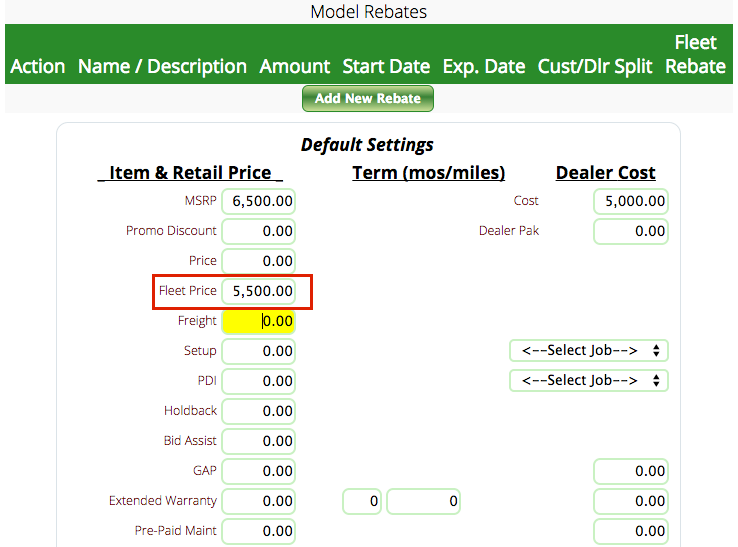The image size is (738, 547).
Task: Click the Pre-Paid Maint dealer cost field
Action: (x=631, y=531)
